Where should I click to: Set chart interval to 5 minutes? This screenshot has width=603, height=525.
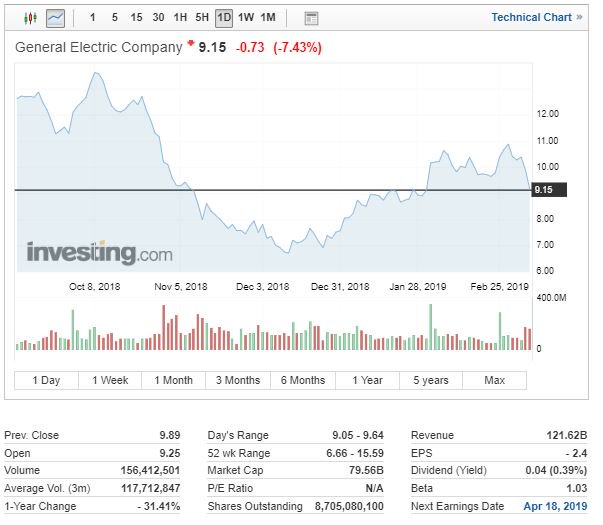(115, 17)
